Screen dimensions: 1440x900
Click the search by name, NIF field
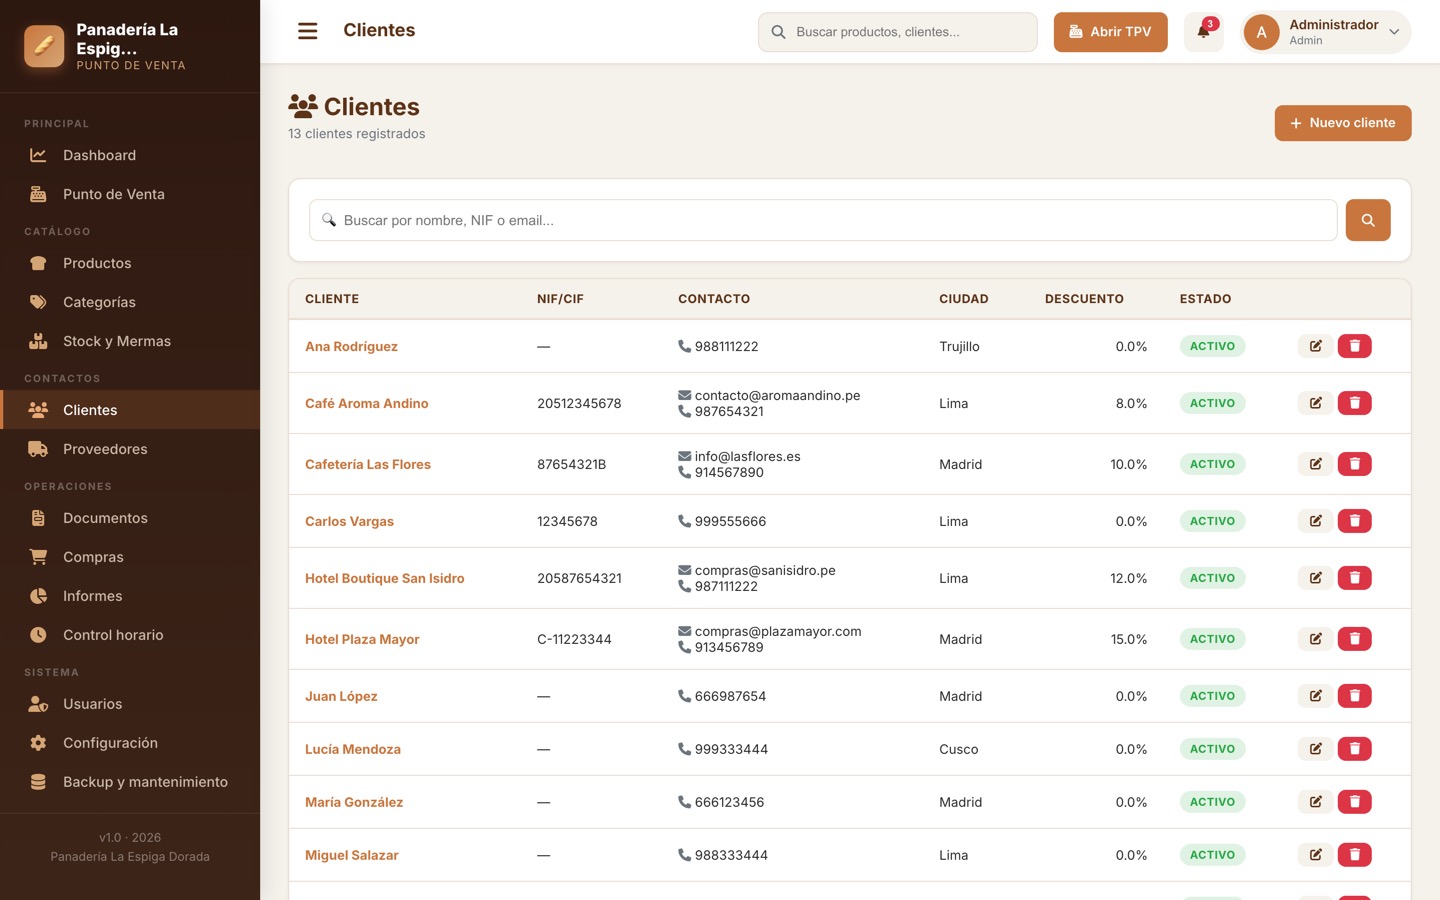pyautogui.click(x=823, y=220)
